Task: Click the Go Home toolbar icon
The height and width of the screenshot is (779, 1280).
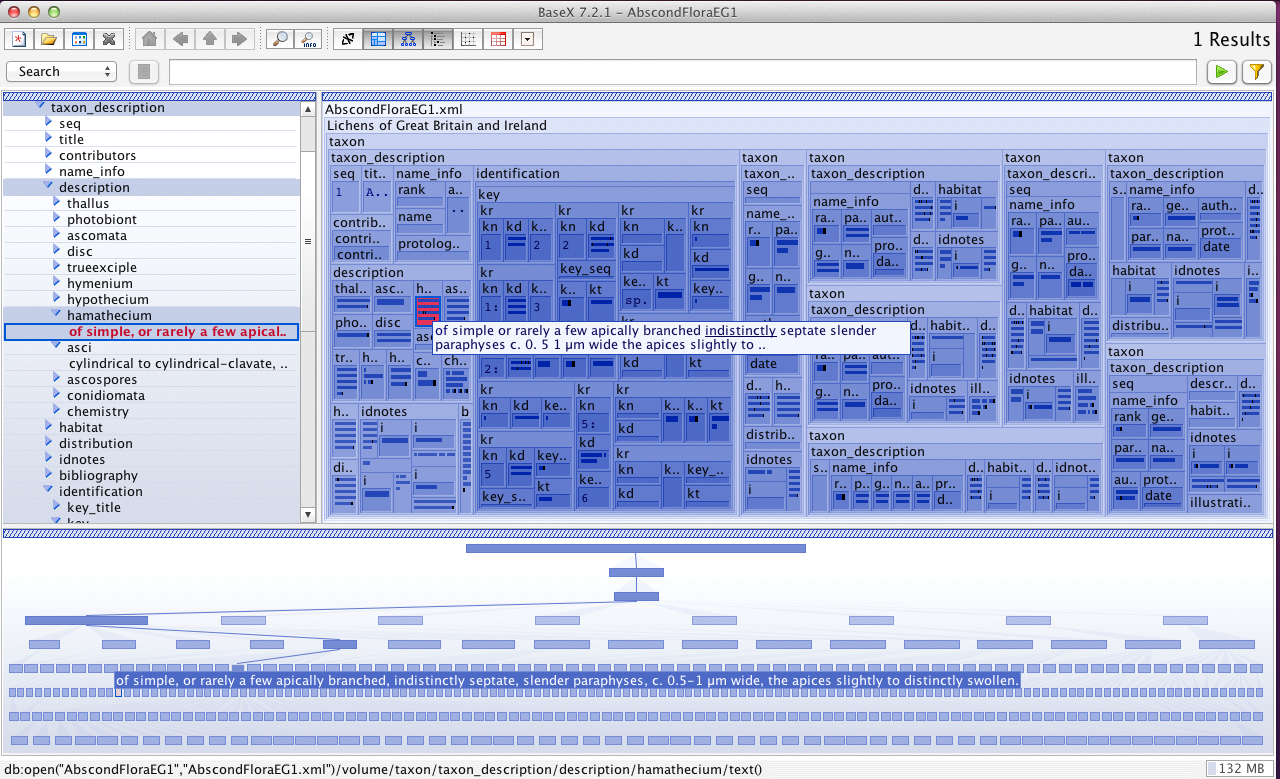Action: pyautogui.click(x=149, y=40)
